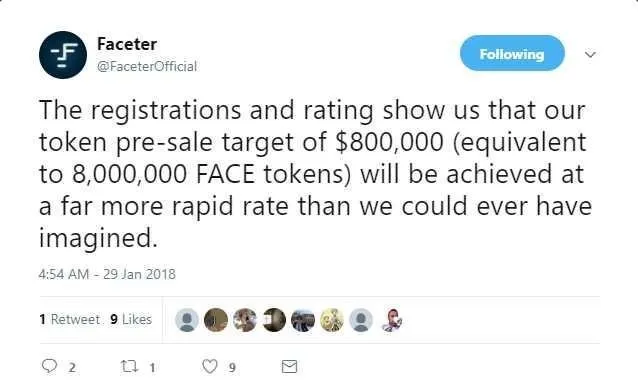Open the 4:54 AM - 29 Jan 2018 timestamp
638x387 pixels.
[107, 274]
